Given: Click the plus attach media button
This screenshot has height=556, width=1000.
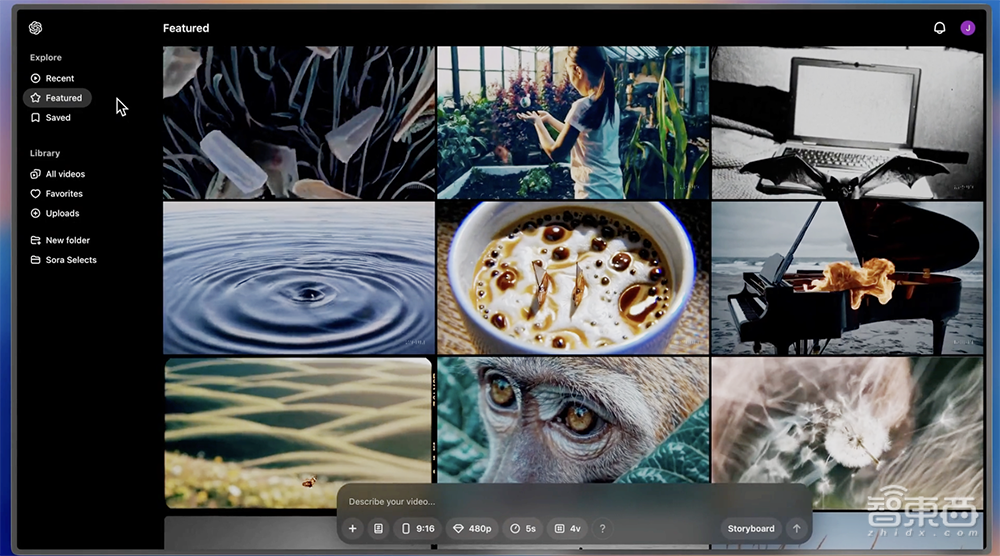Looking at the screenshot, I should pyautogui.click(x=352, y=528).
